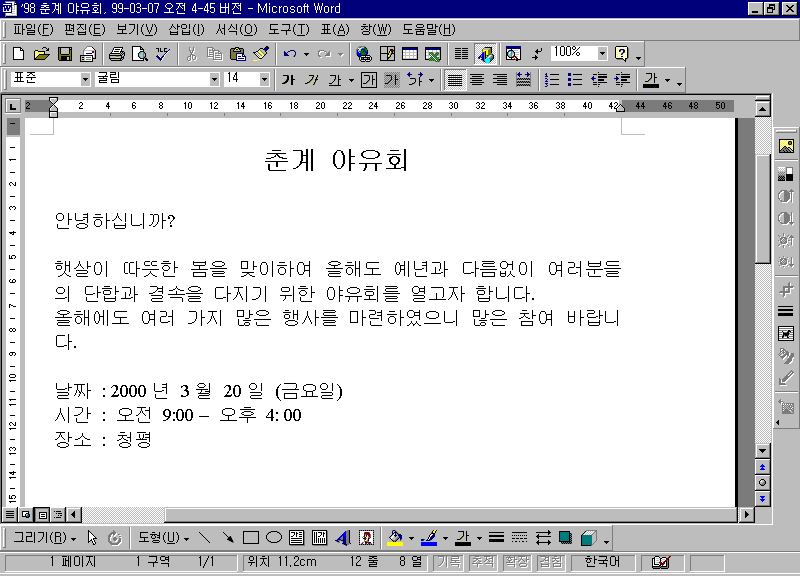Open the 그리기(R) Draw menu dropdown
800x576 pixels.
pyautogui.click(x=45, y=538)
